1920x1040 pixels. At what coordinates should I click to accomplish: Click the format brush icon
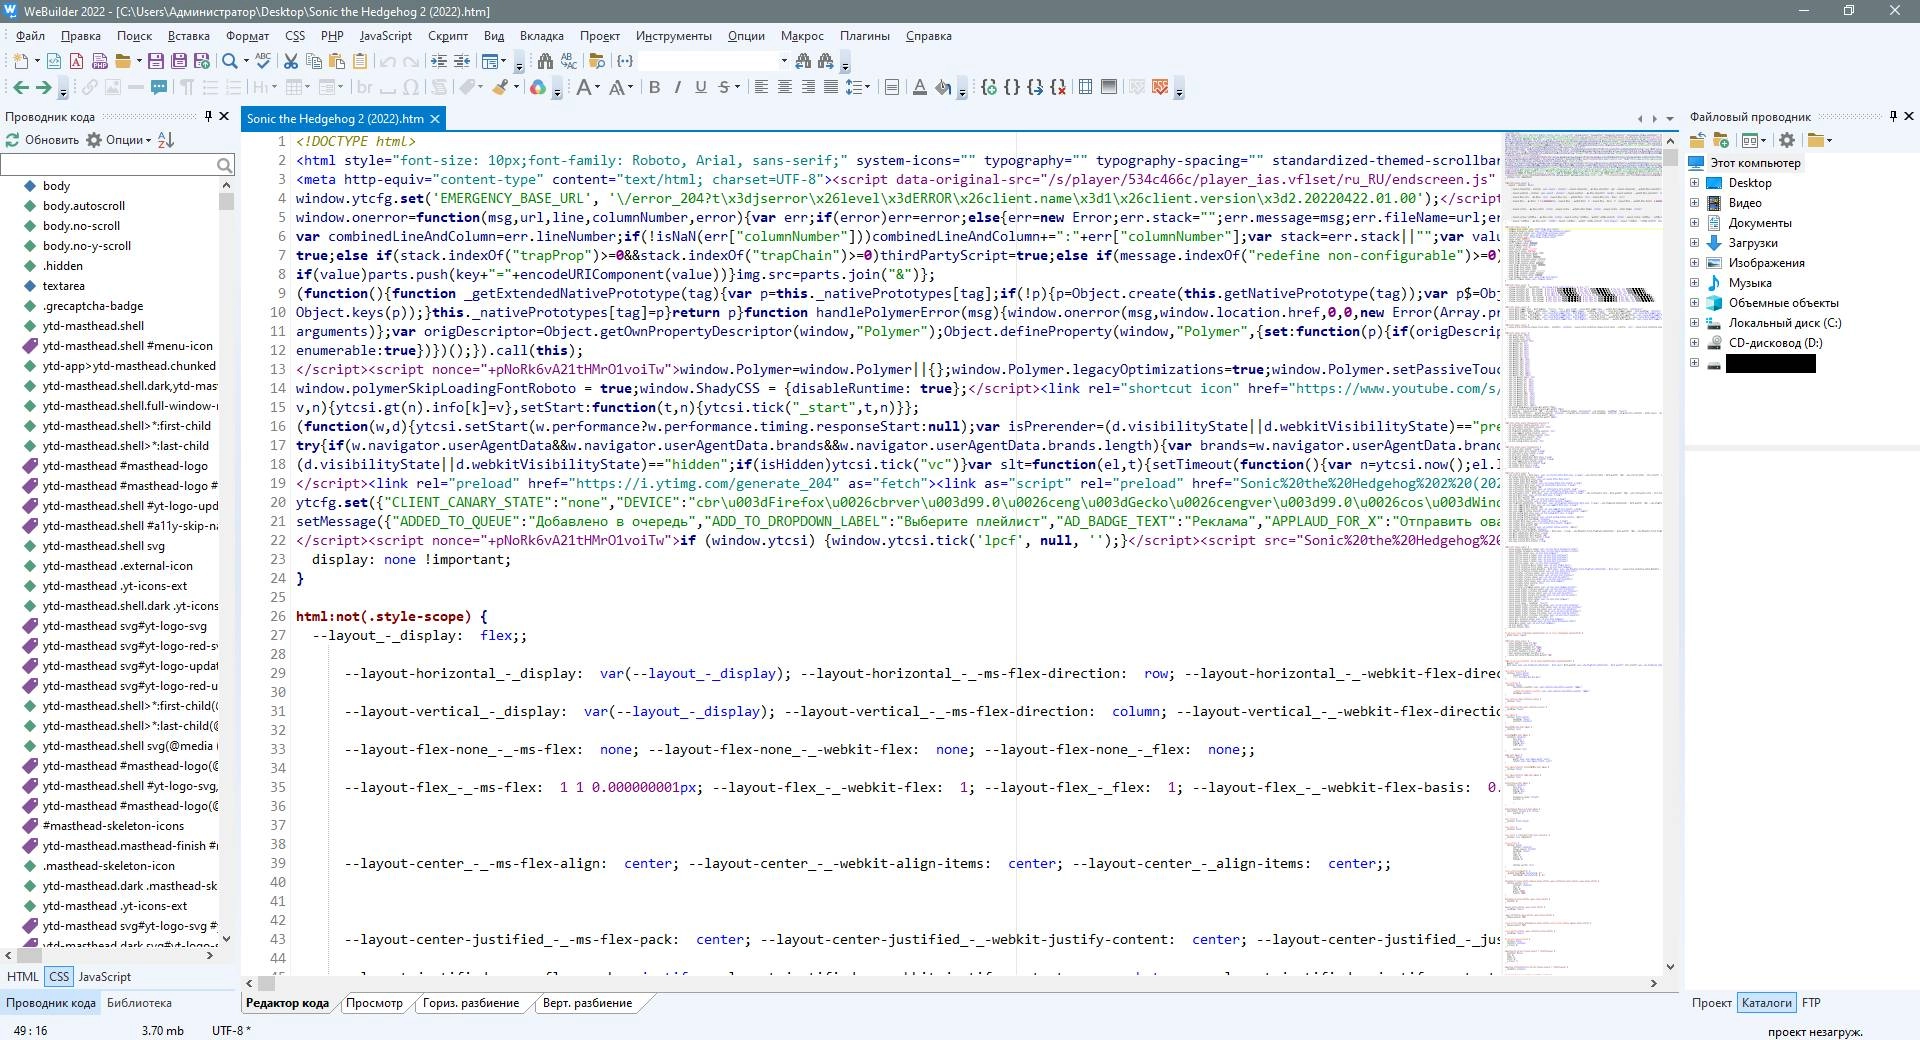click(x=500, y=87)
